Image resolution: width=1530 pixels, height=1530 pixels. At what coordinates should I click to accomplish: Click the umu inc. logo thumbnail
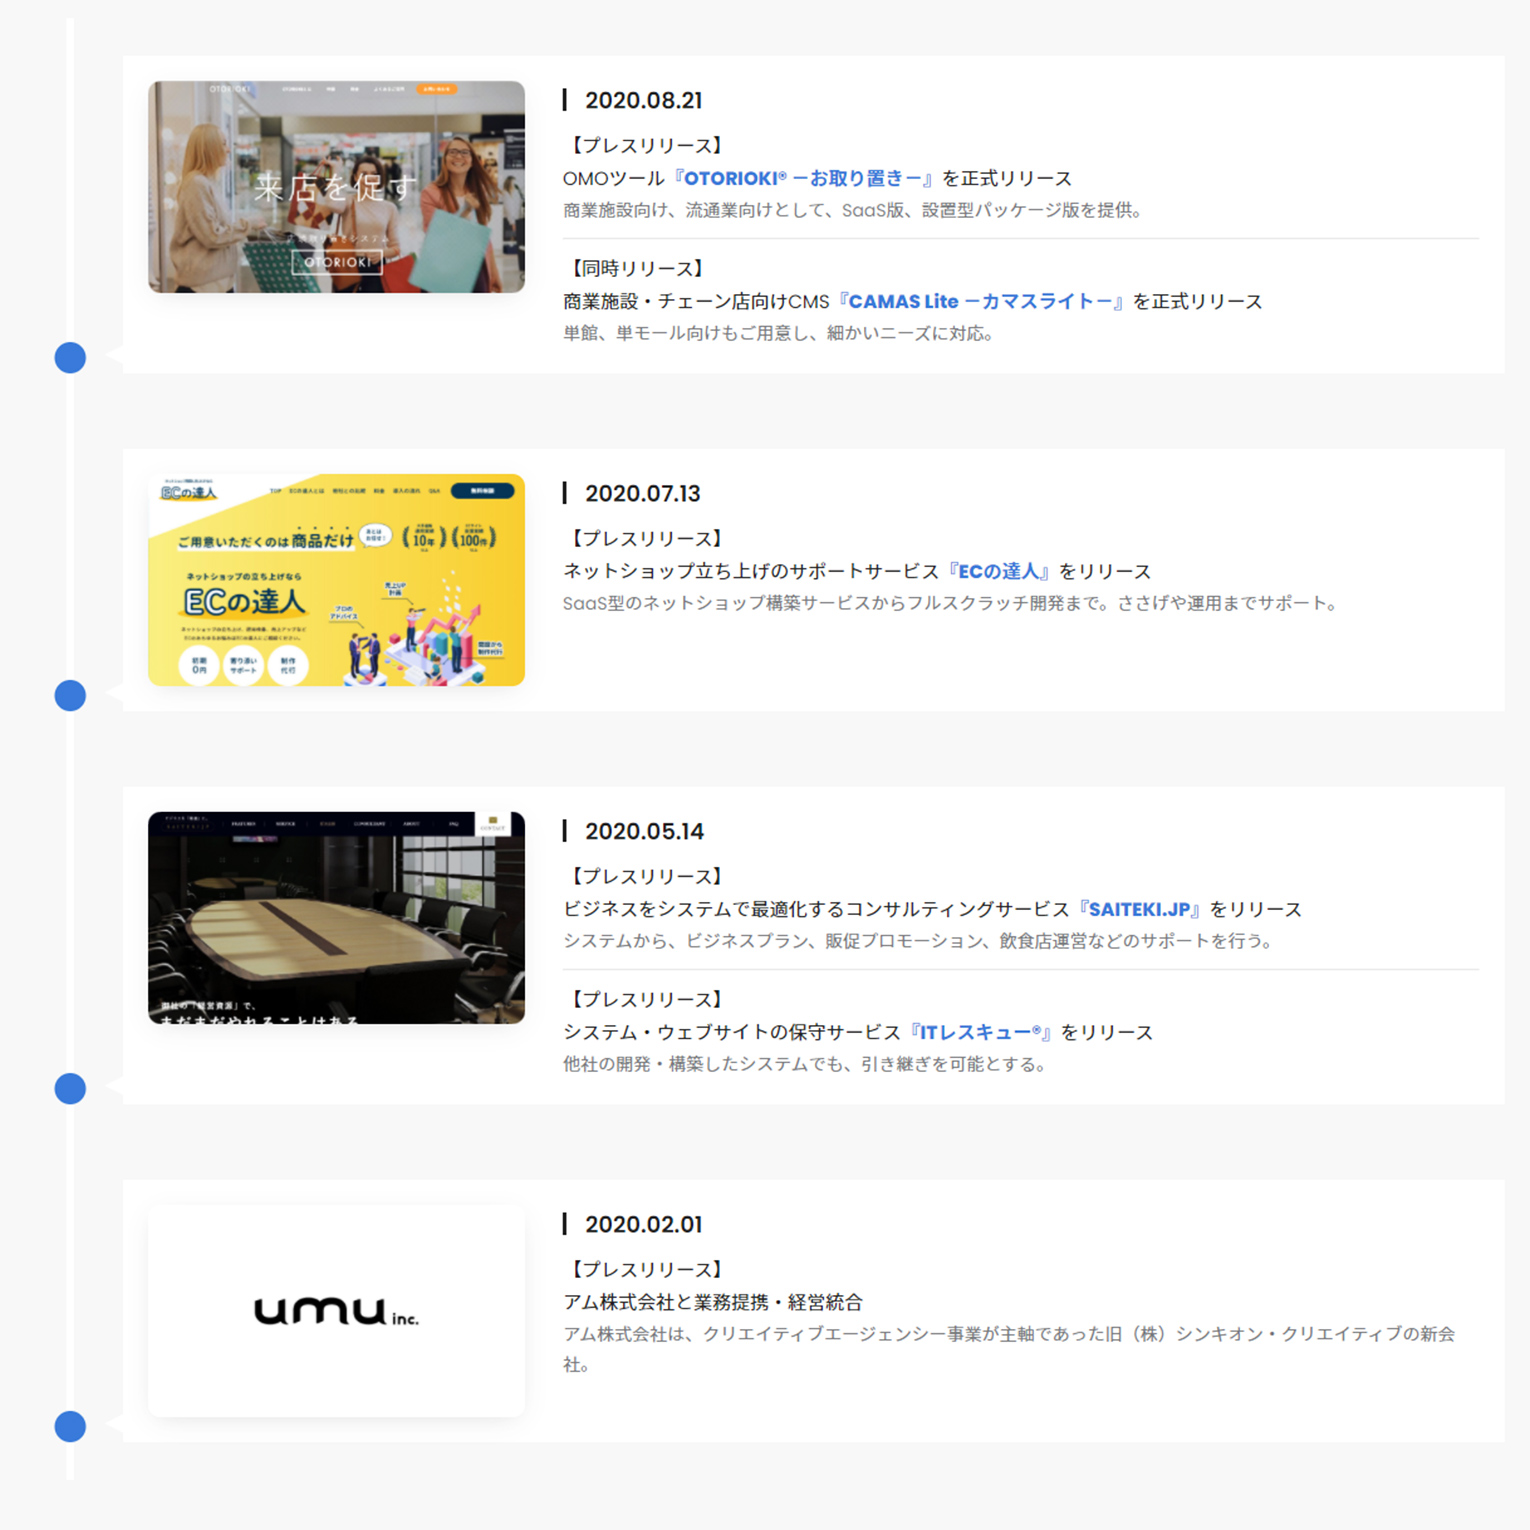[x=336, y=1311]
